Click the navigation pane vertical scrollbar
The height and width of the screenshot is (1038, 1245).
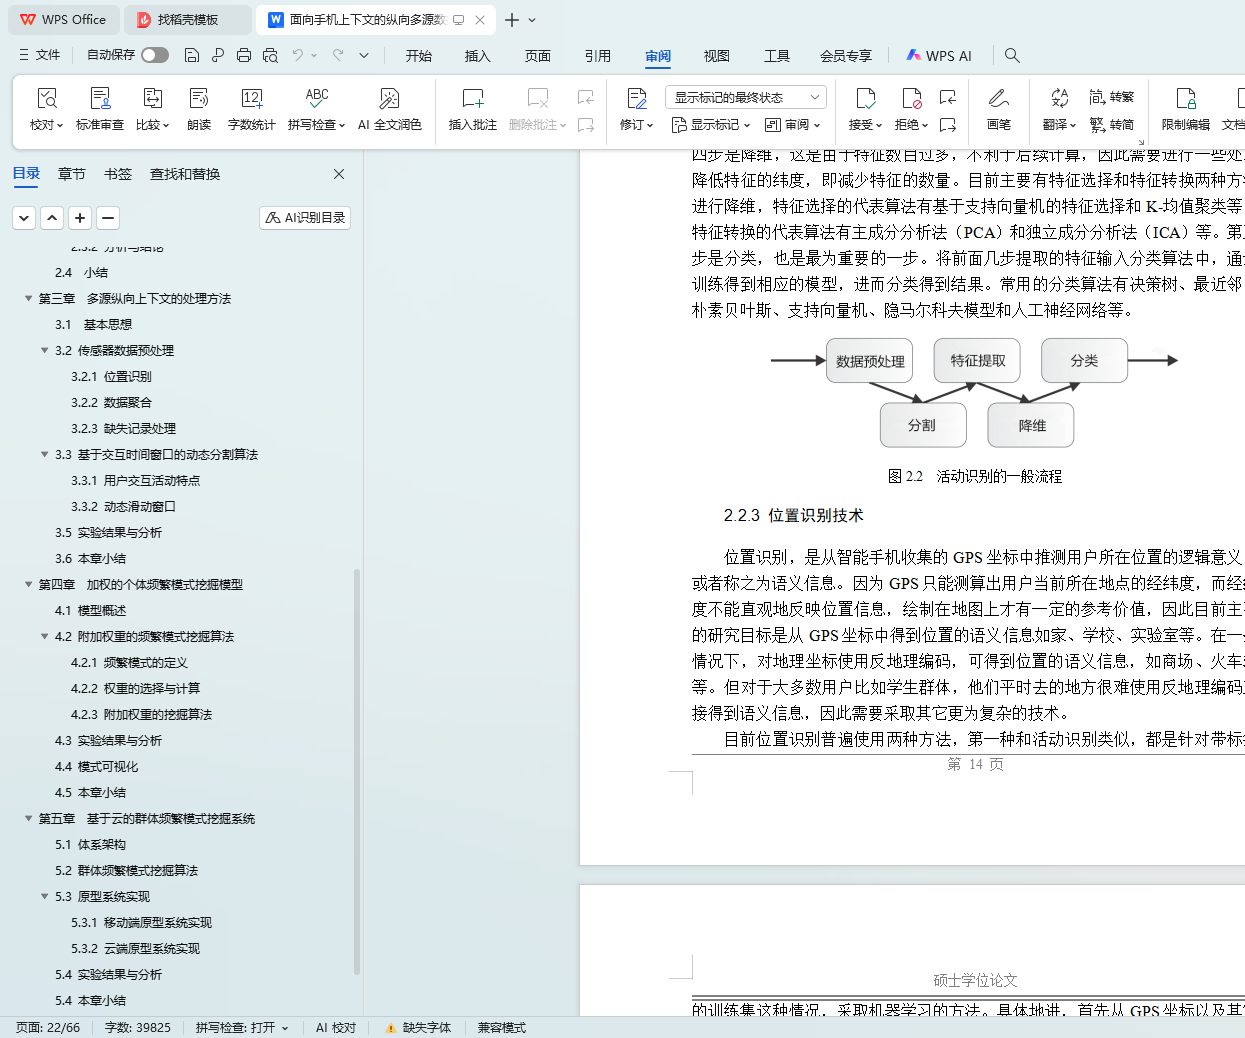[357, 770]
